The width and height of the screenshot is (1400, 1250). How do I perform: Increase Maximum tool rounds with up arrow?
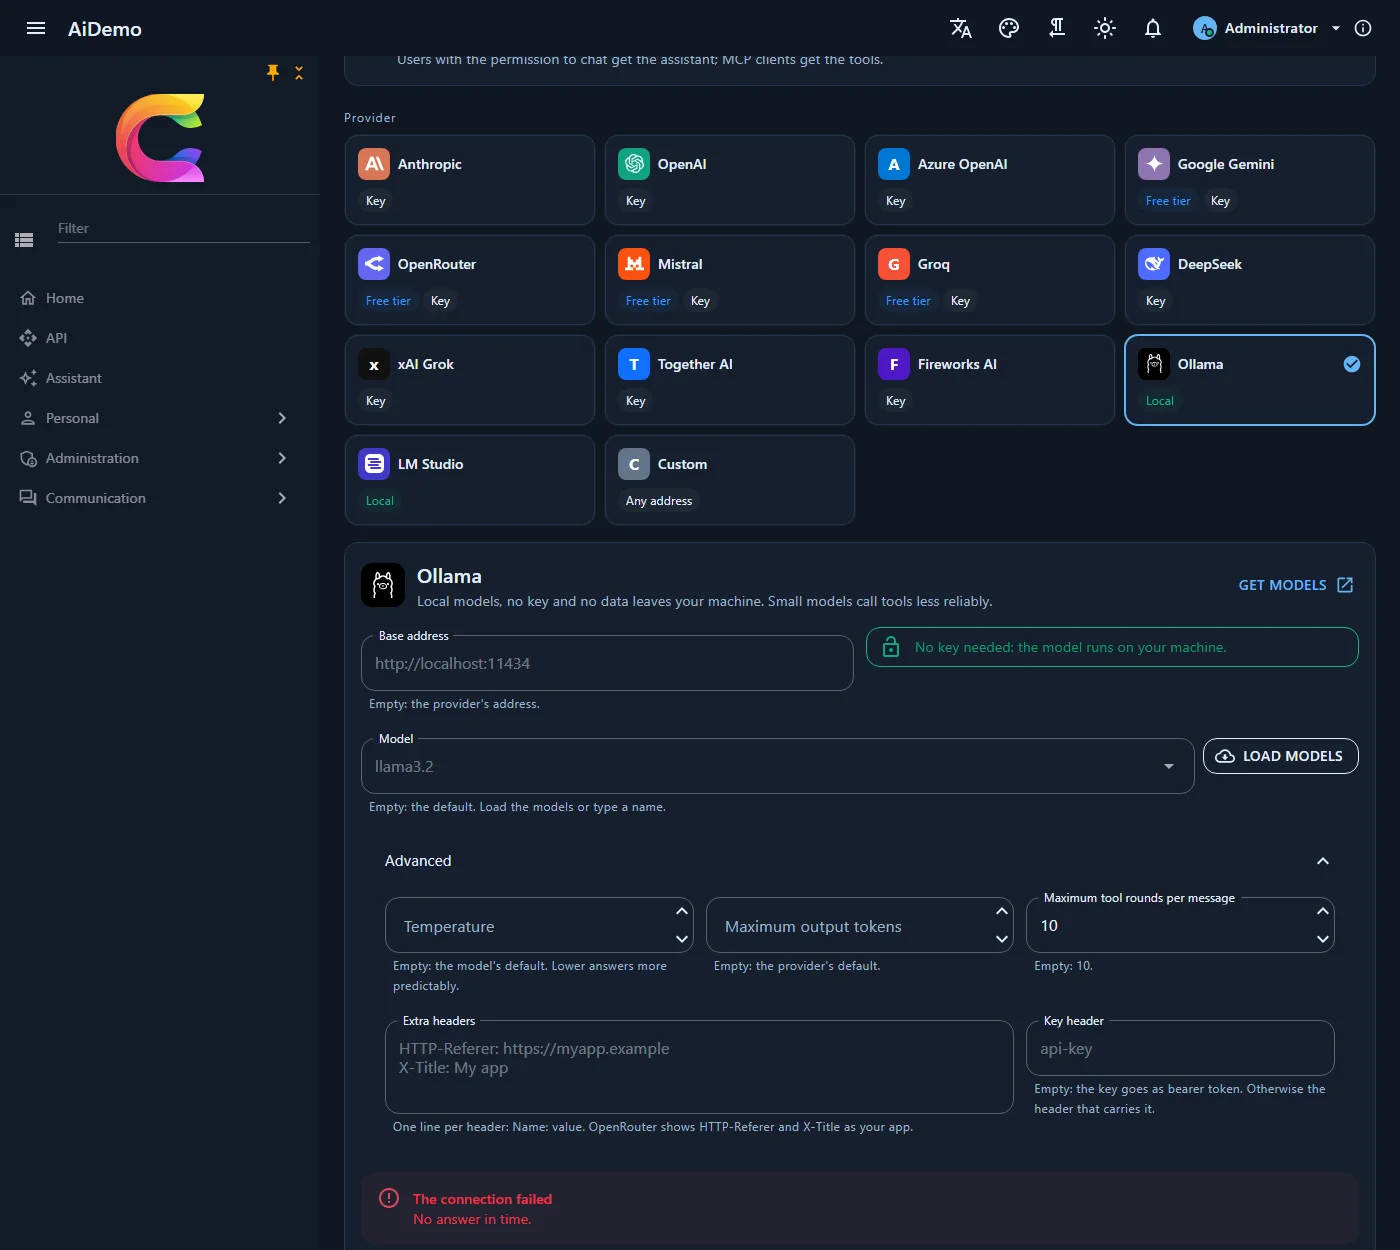[x=1323, y=911]
